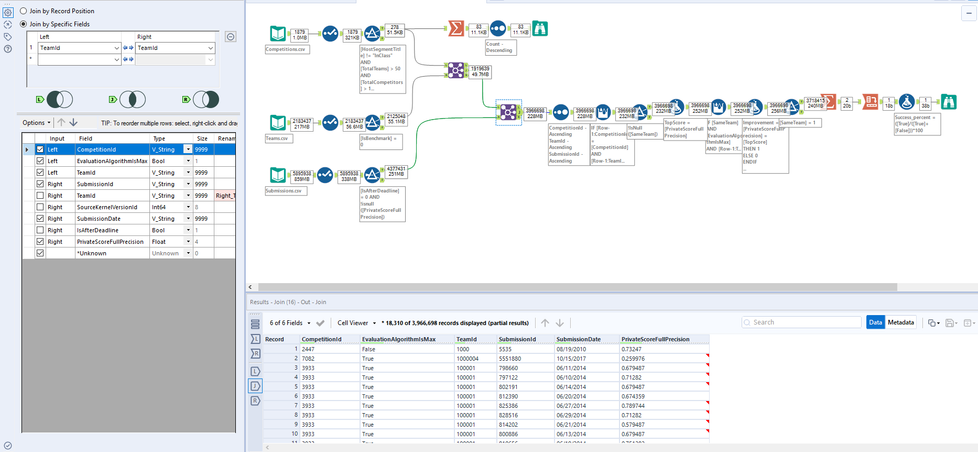
Task: Select the Formula tool with Success_percent expression
Action: point(909,100)
